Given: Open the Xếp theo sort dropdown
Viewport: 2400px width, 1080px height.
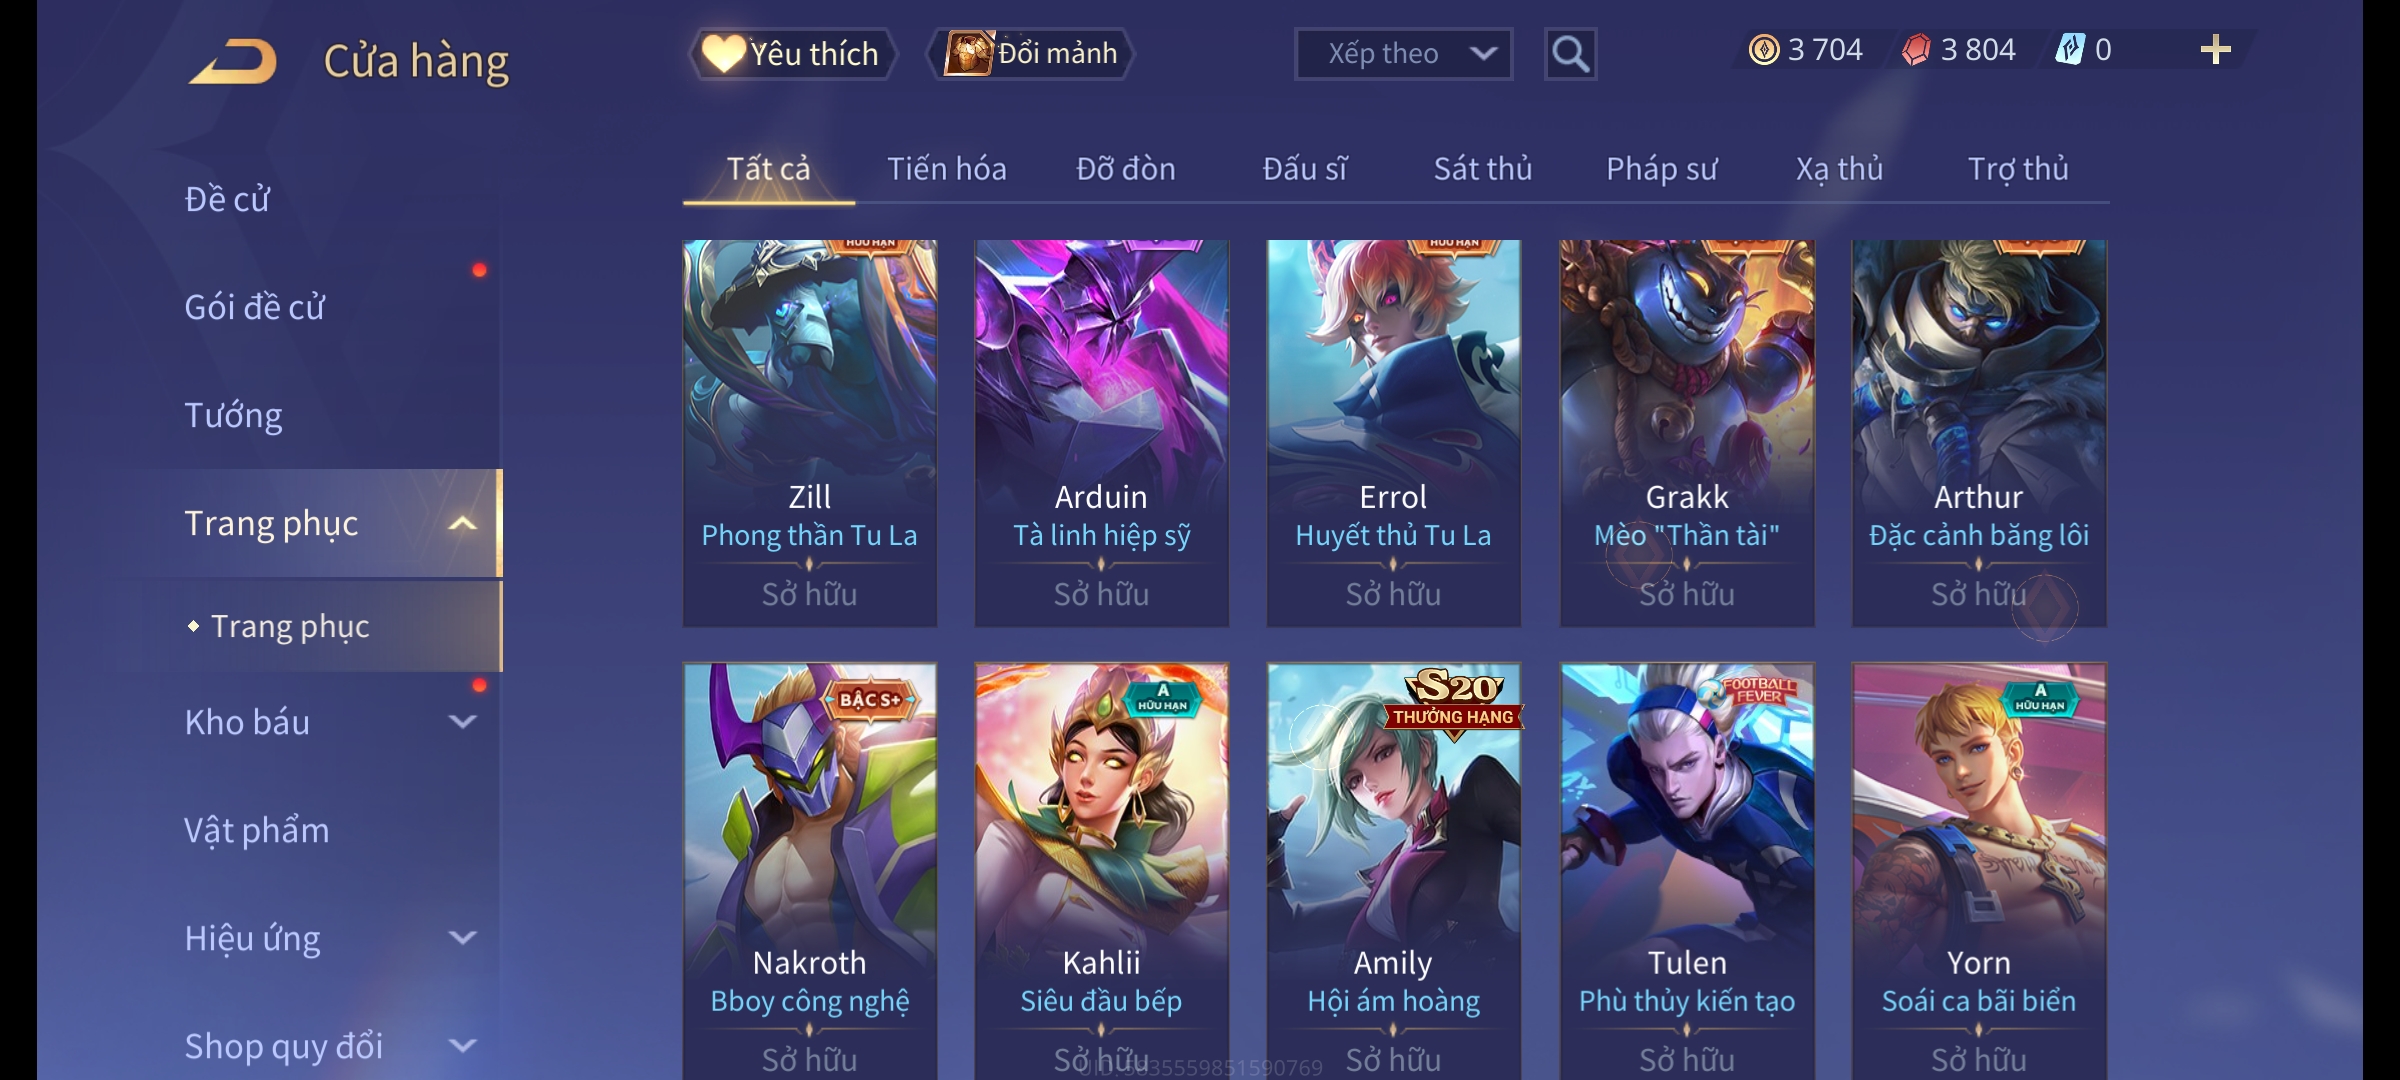Looking at the screenshot, I should [x=1403, y=54].
